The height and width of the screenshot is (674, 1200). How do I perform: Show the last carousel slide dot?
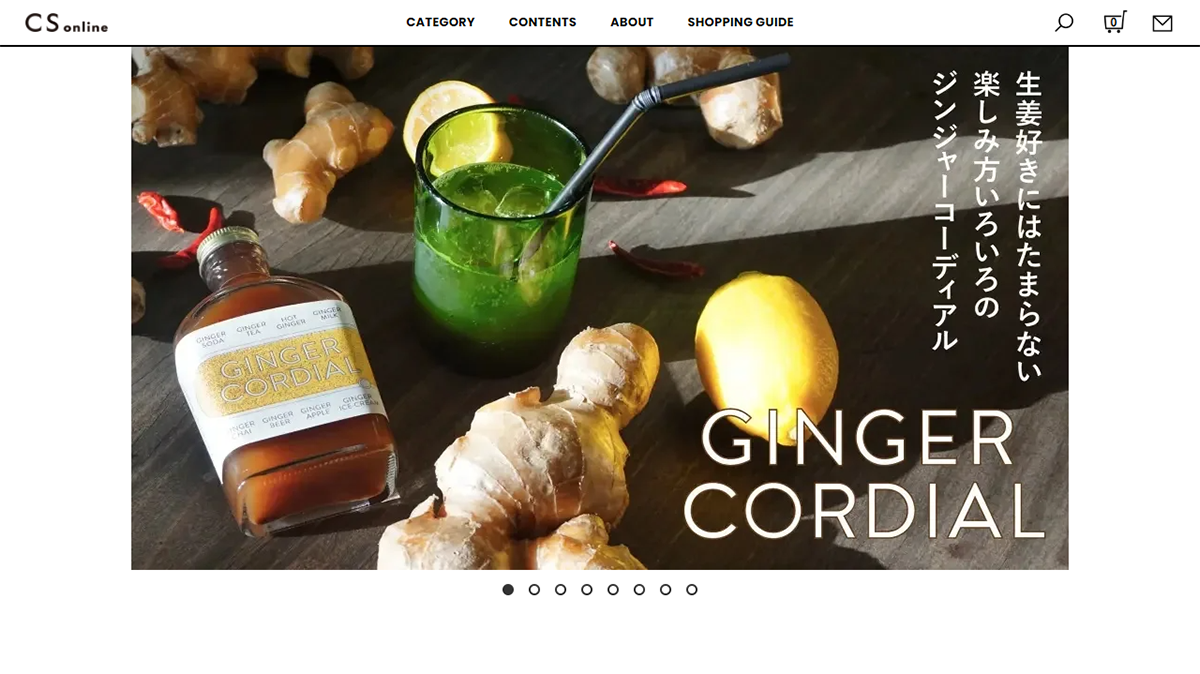point(691,590)
